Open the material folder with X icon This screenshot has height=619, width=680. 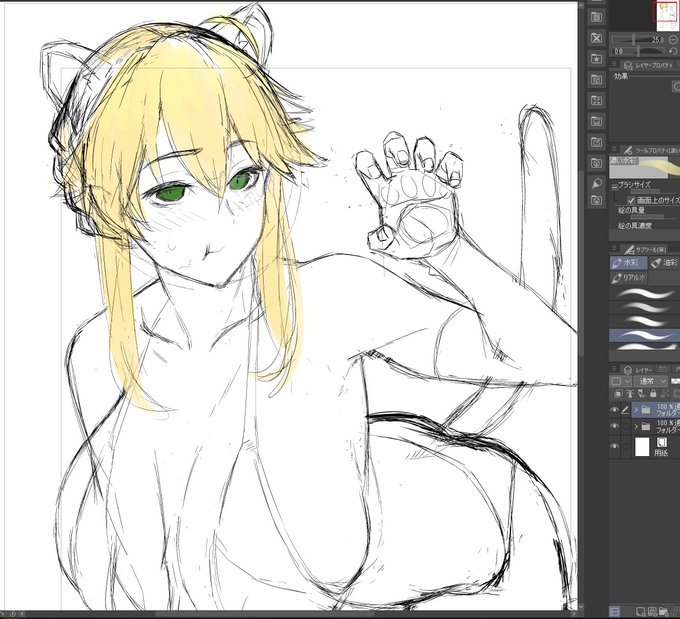pos(597,38)
